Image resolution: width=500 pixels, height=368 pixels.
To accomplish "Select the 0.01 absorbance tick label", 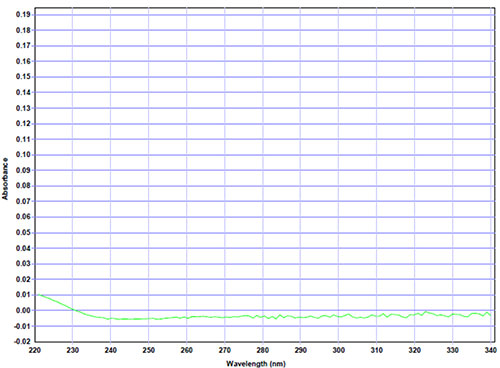I will (23, 295).
